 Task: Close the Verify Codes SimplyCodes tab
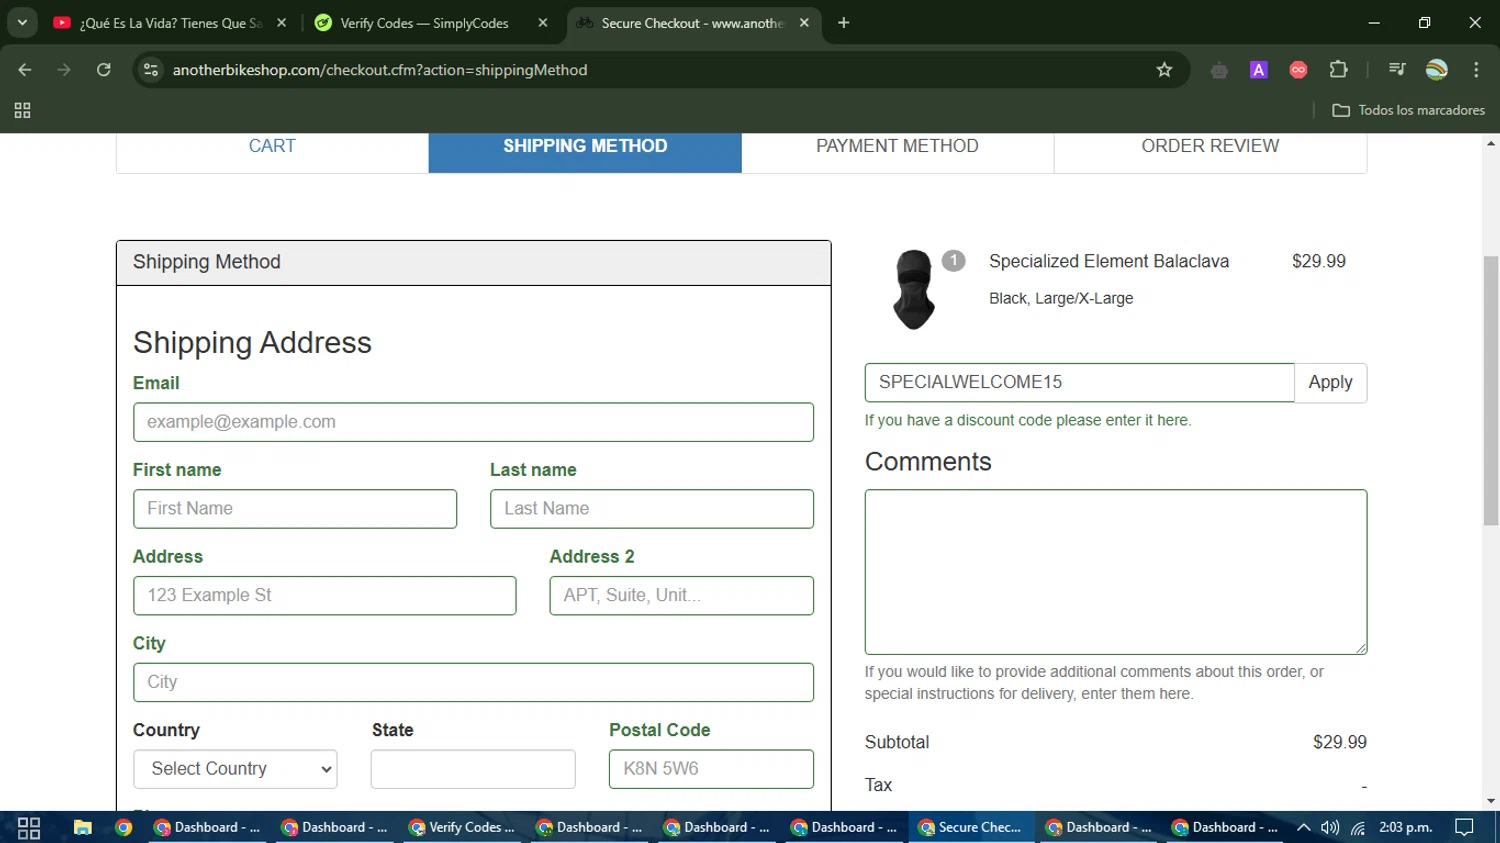pyautogui.click(x=543, y=23)
